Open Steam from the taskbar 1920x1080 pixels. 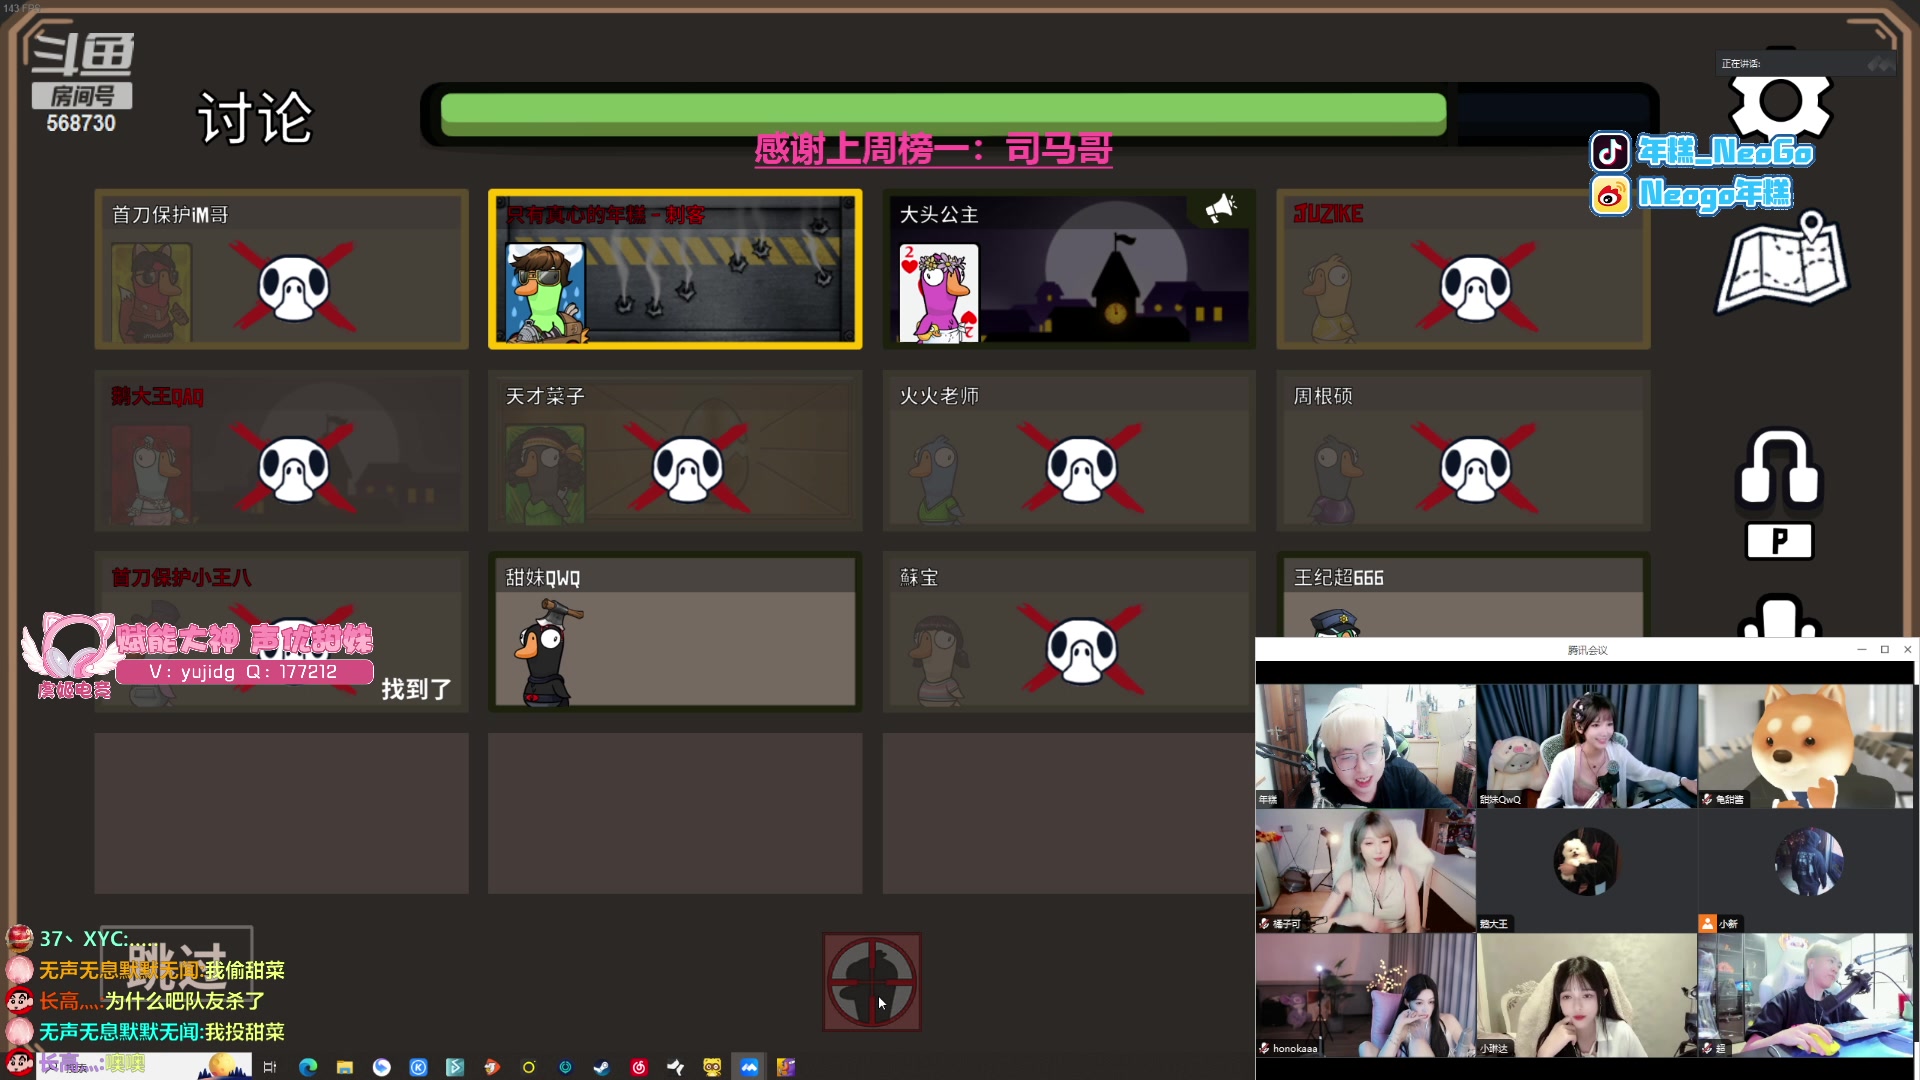tap(602, 1067)
